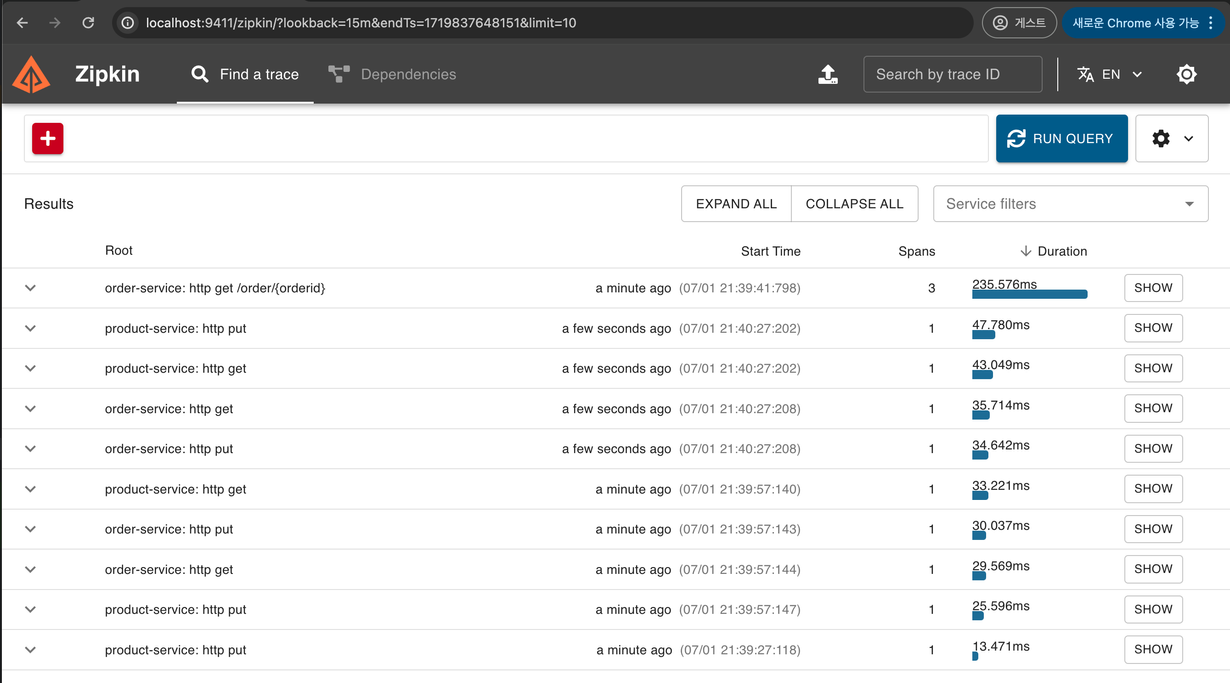1230x683 pixels.
Task: Click timestamp (07/01 21:39:57:147)
Action: (x=740, y=610)
